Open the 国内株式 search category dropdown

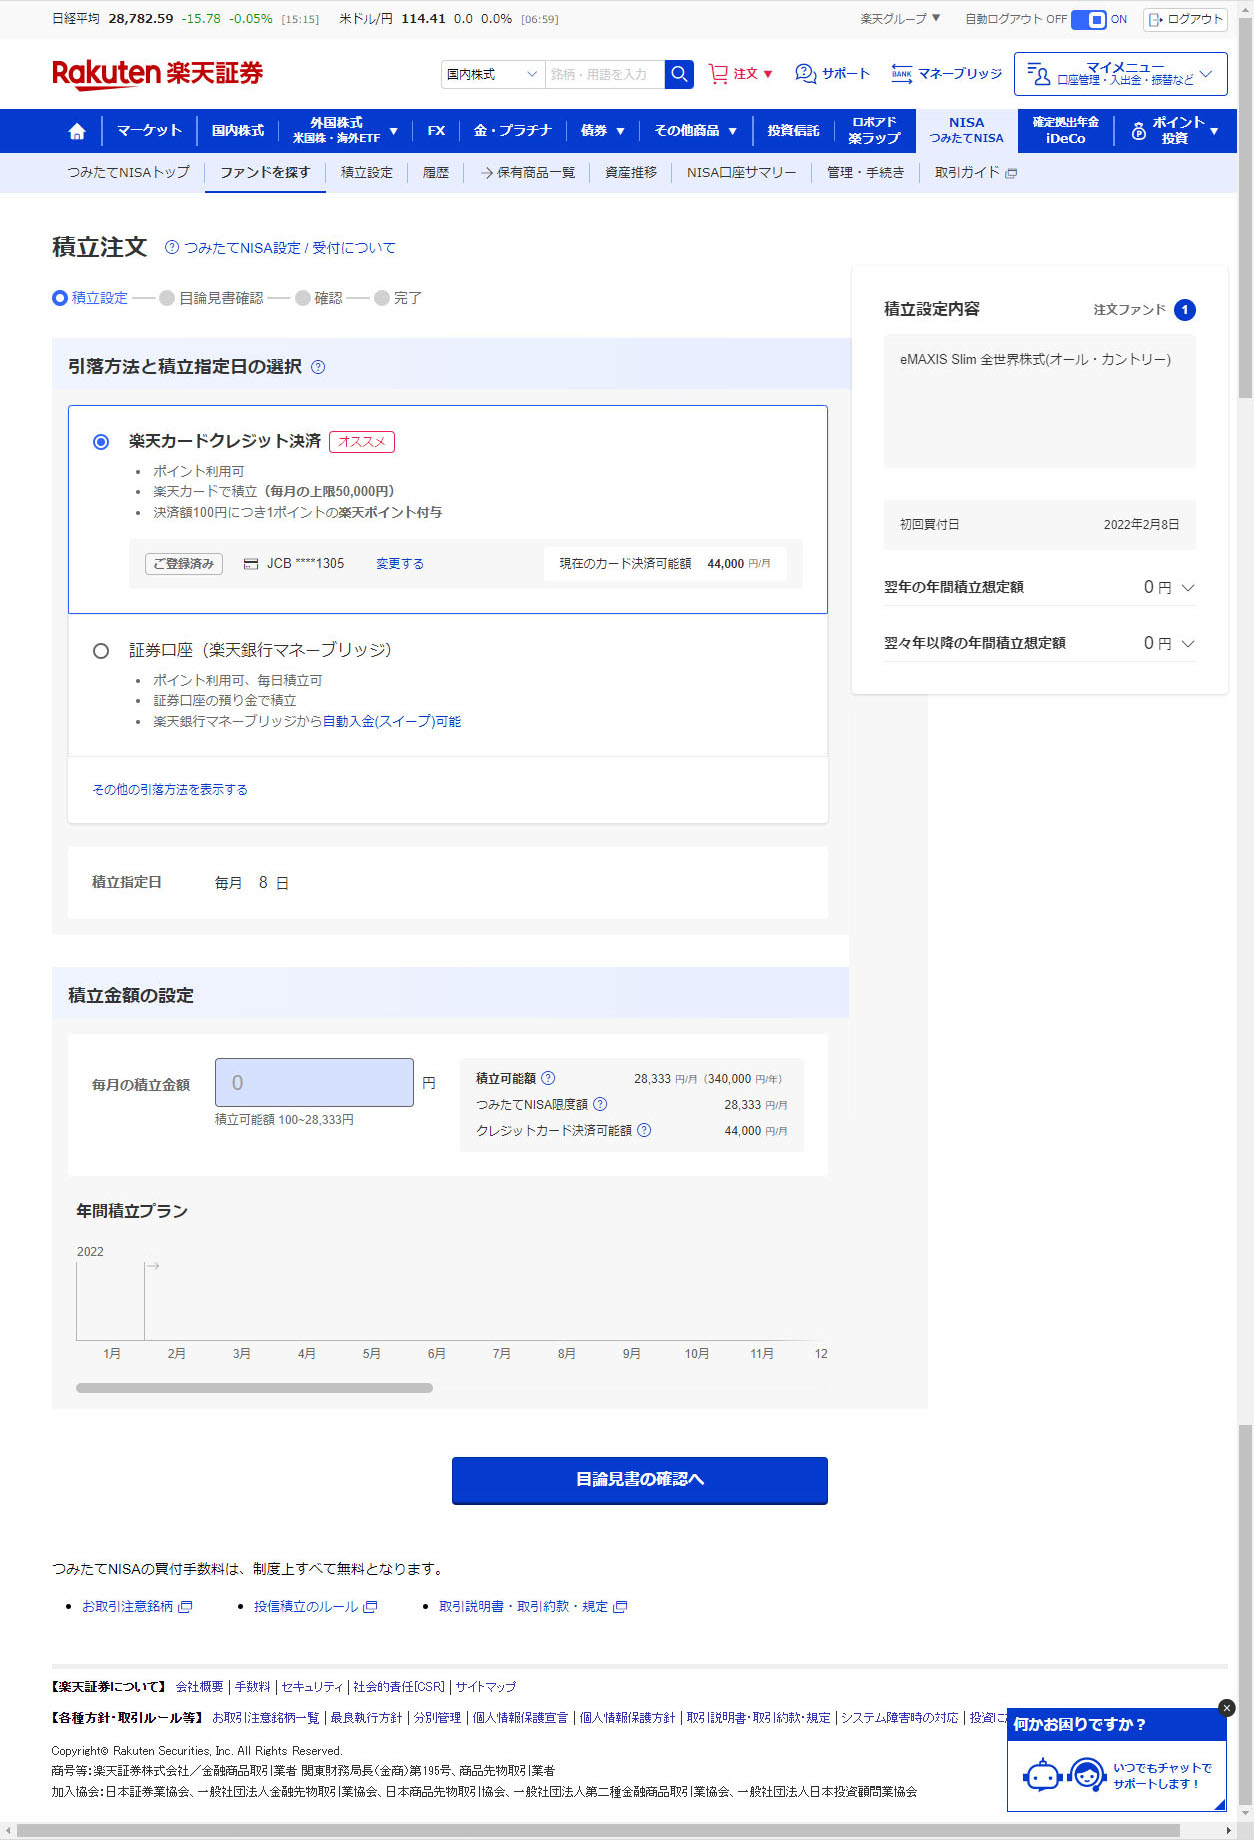[x=492, y=74]
